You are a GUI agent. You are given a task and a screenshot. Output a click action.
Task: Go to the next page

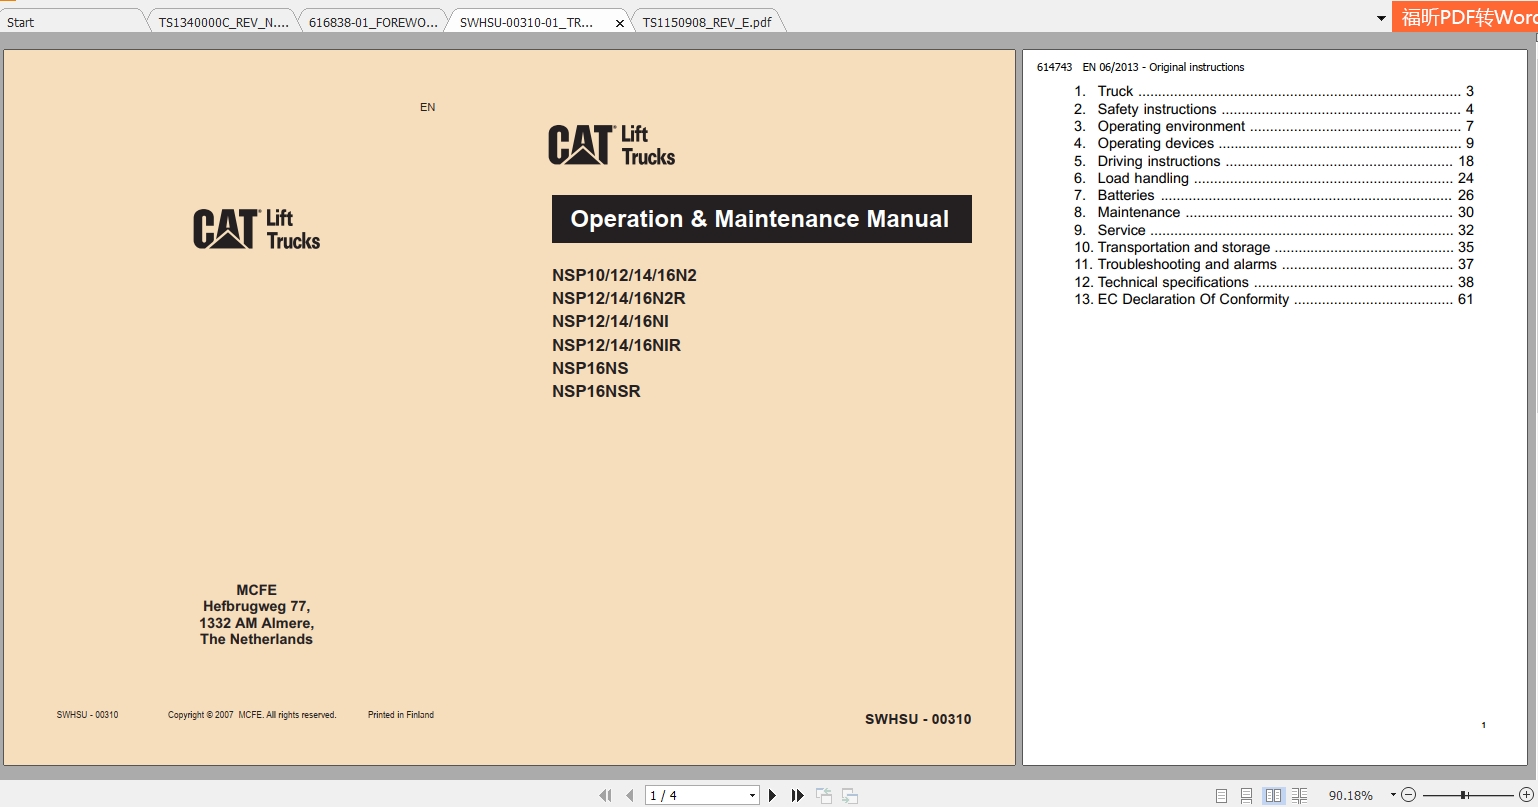(773, 795)
